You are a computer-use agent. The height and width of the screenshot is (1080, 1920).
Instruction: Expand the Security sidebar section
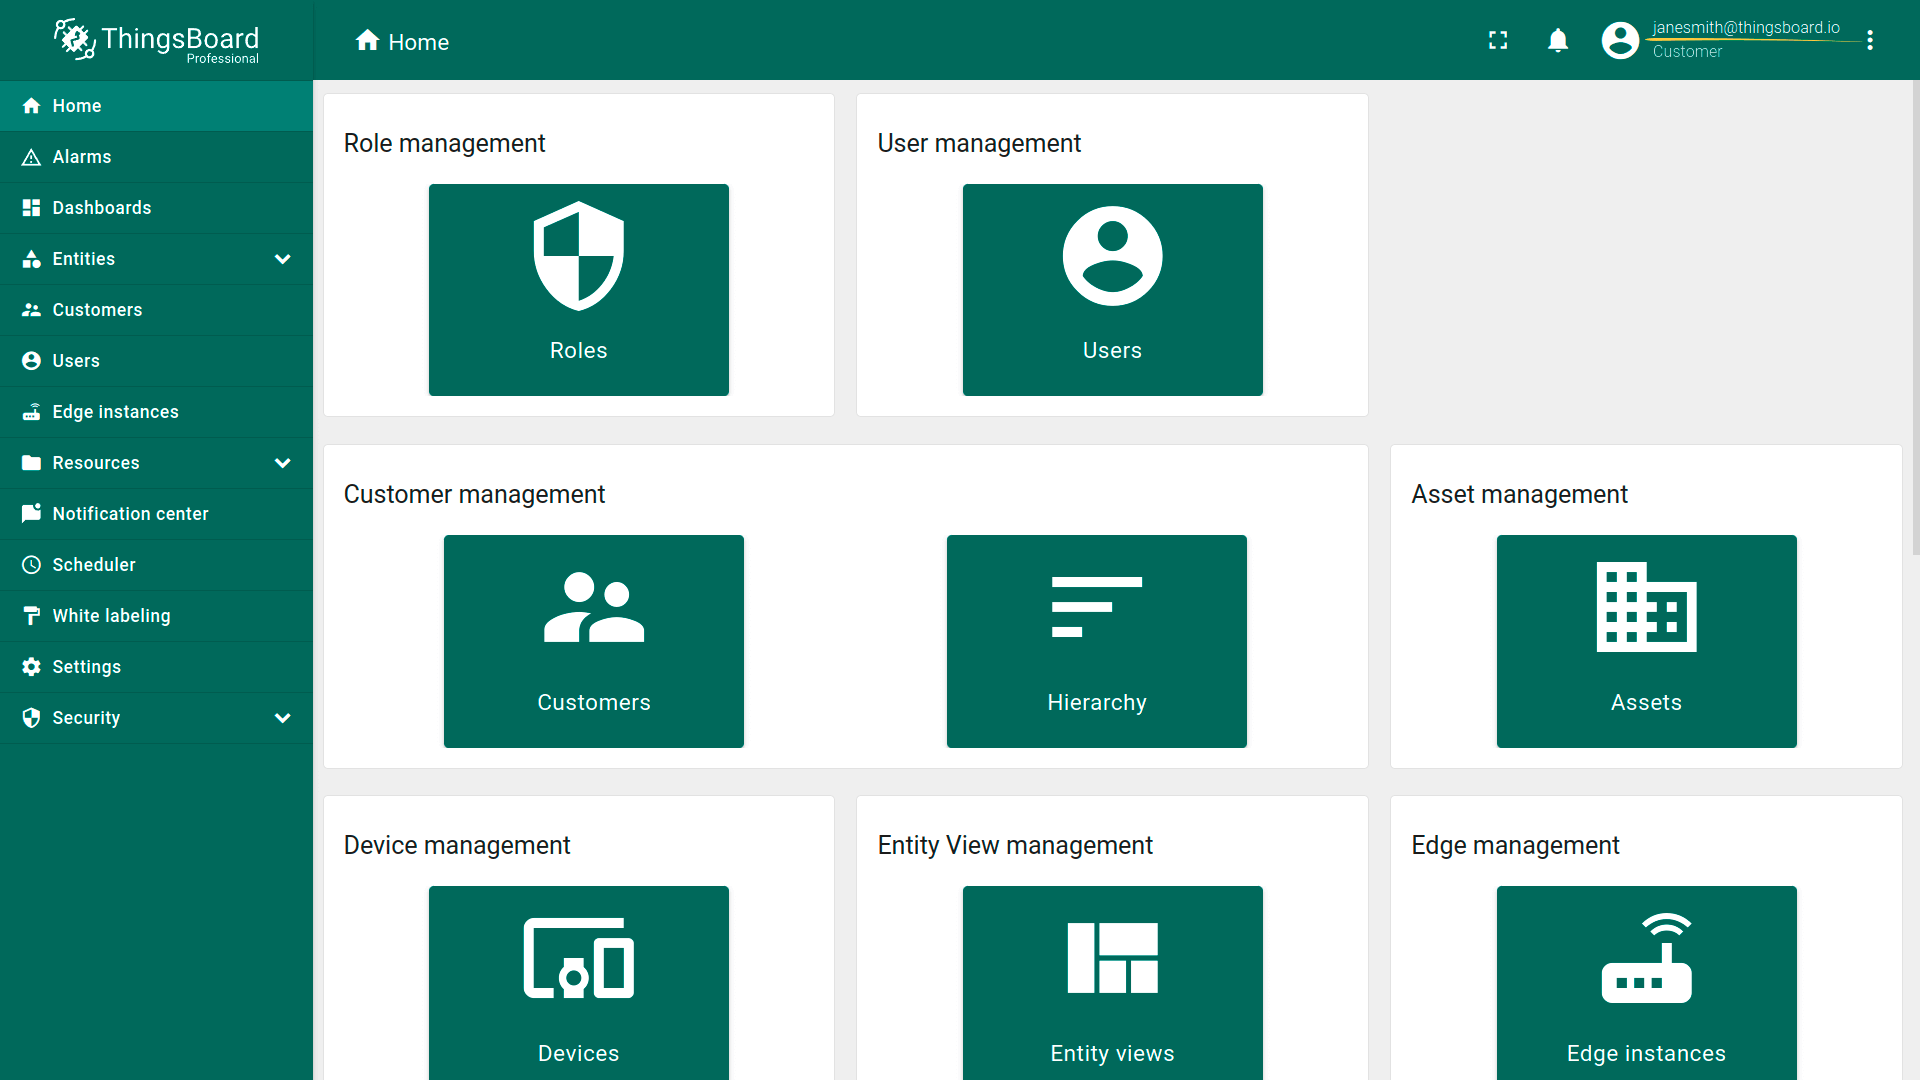(283, 718)
